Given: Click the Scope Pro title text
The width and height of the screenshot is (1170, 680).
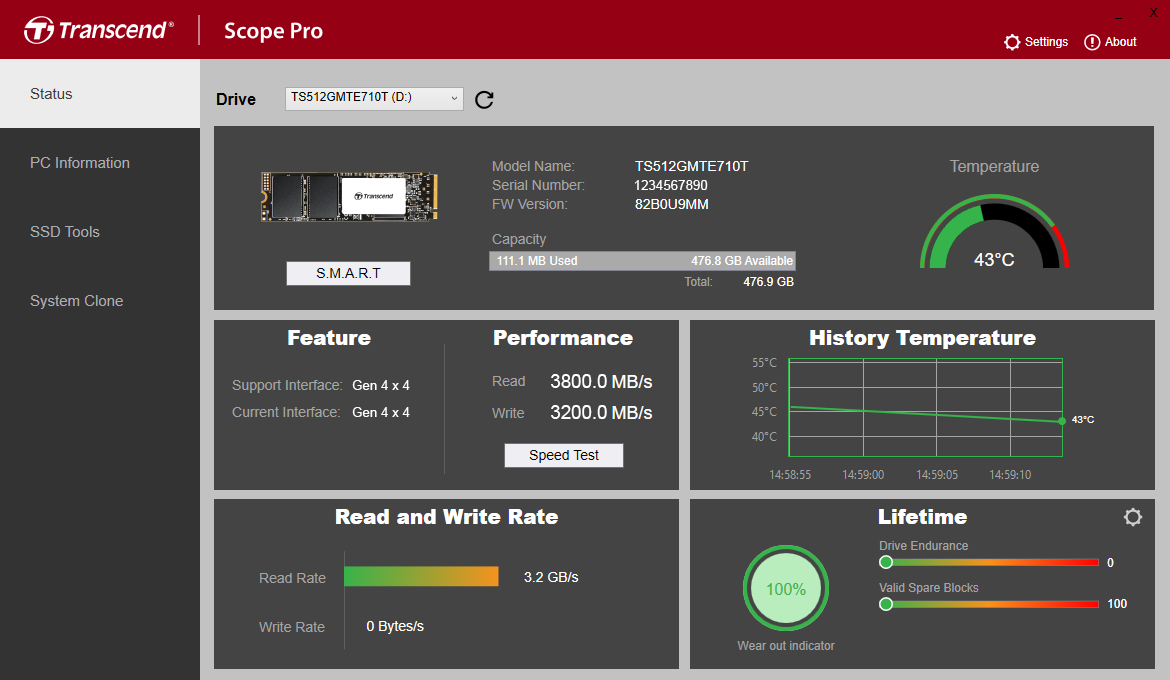Looking at the screenshot, I should (273, 31).
